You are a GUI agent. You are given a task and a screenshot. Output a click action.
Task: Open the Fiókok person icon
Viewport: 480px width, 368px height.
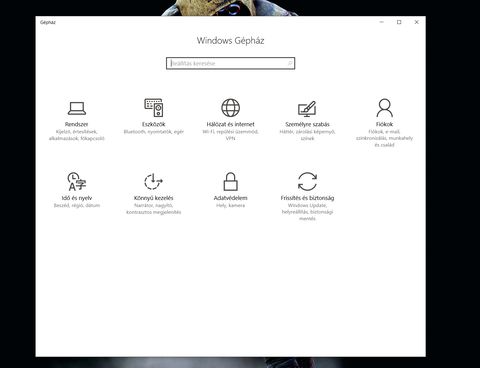point(384,107)
